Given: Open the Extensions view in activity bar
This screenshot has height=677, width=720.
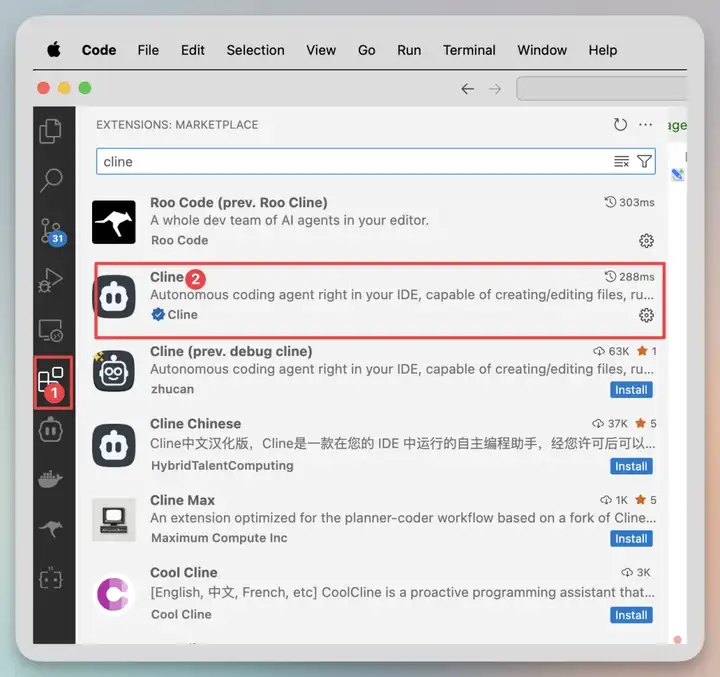Looking at the screenshot, I should (x=51, y=381).
